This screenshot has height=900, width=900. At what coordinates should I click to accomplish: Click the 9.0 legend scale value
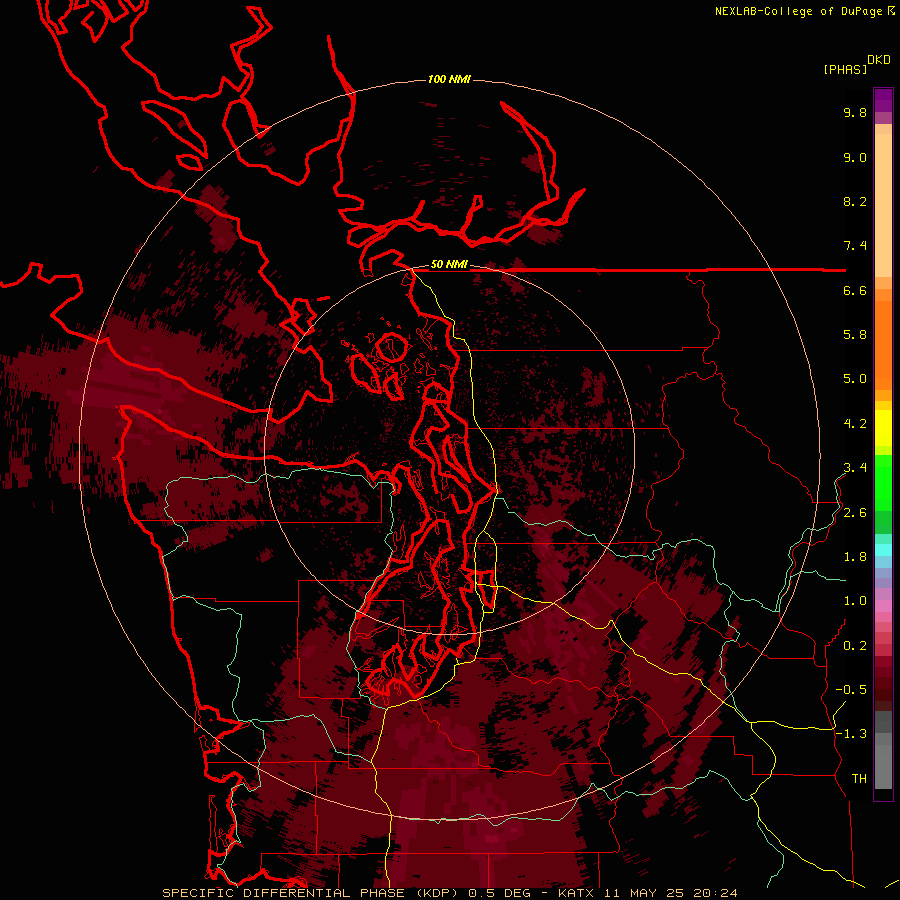pyautogui.click(x=855, y=157)
